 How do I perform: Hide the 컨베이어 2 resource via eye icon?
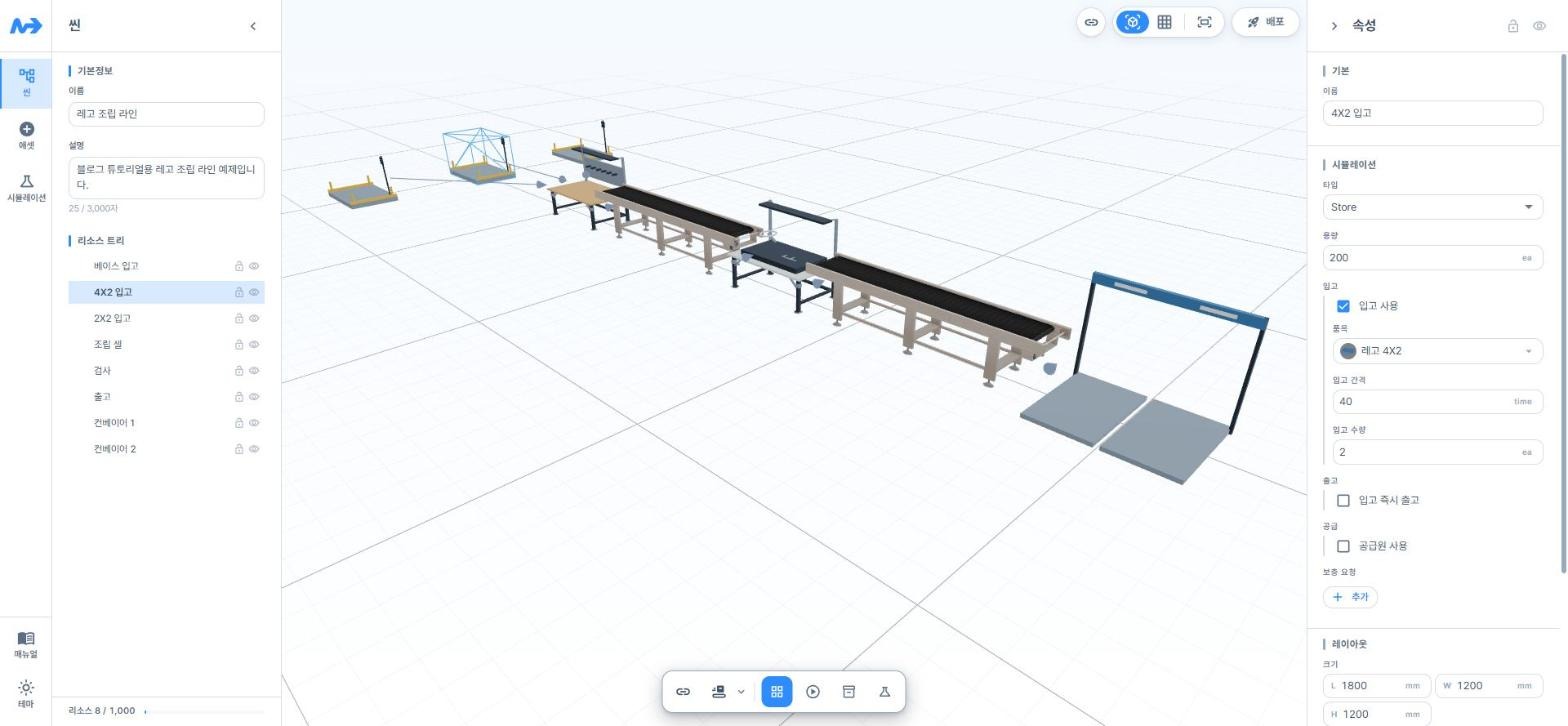point(254,449)
